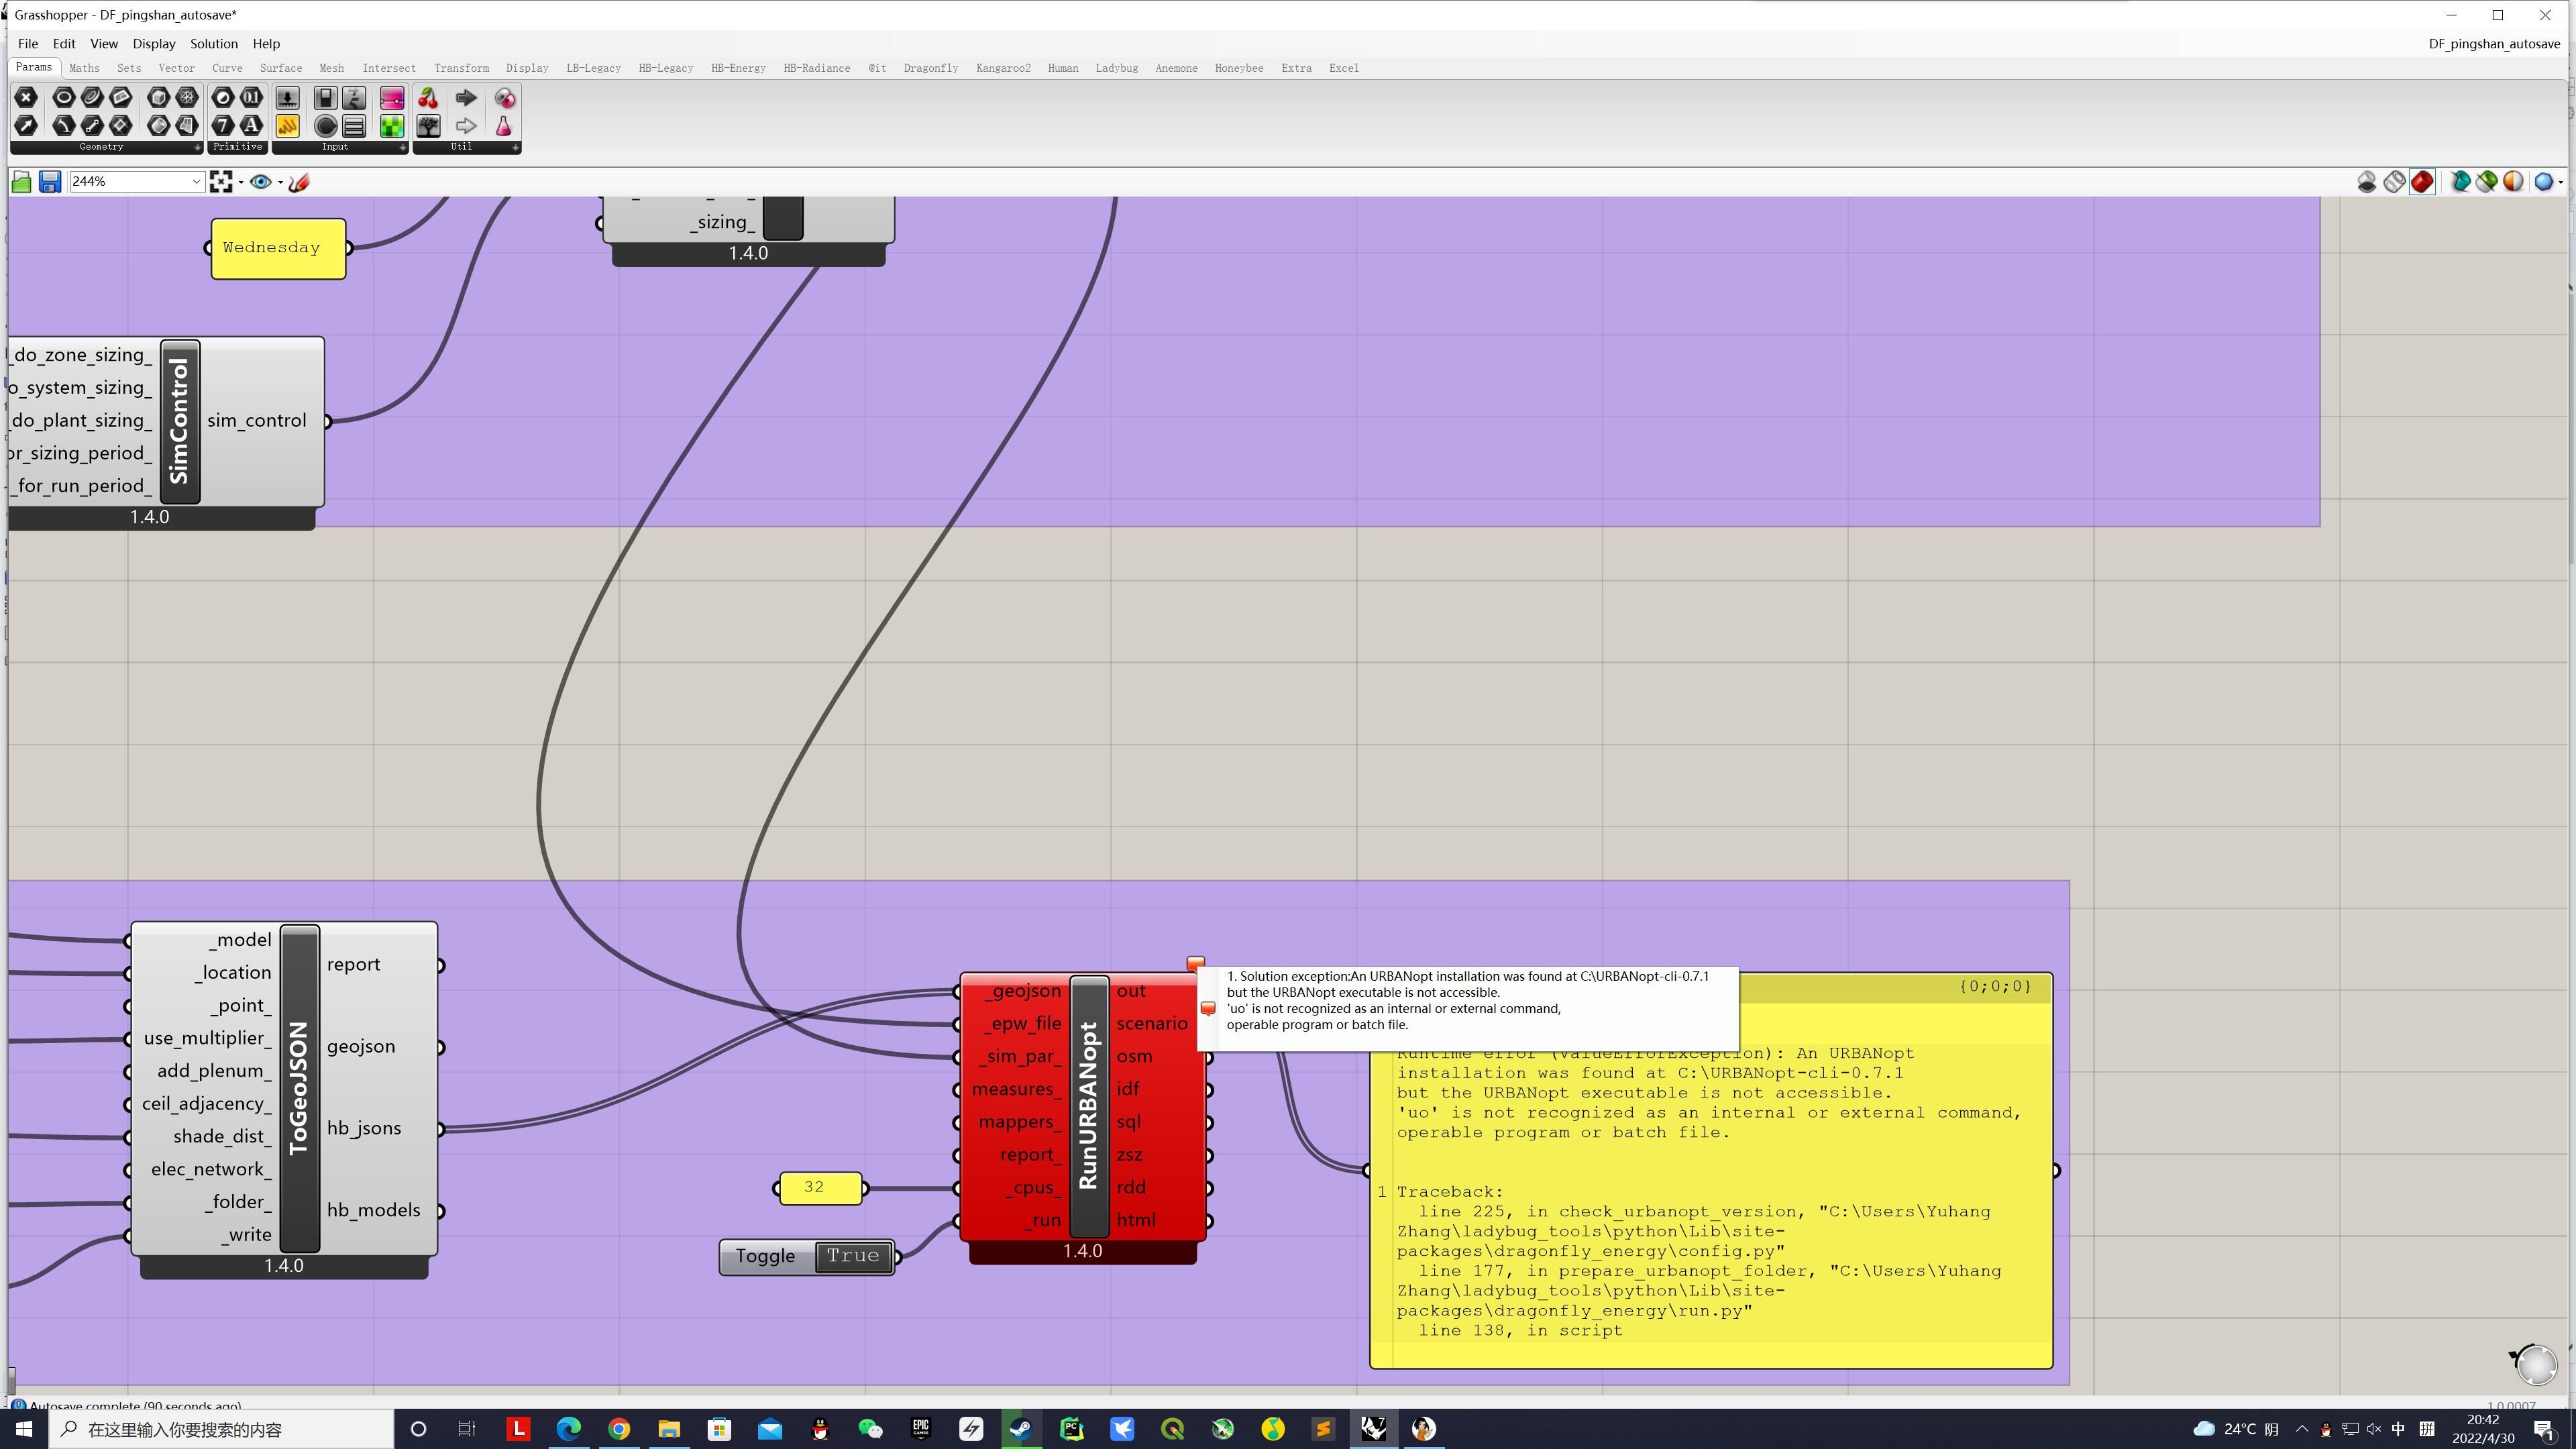The height and width of the screenshot is (1449, 2576).
Task: Click the SimControl component name bar
Action: (180, 422)
